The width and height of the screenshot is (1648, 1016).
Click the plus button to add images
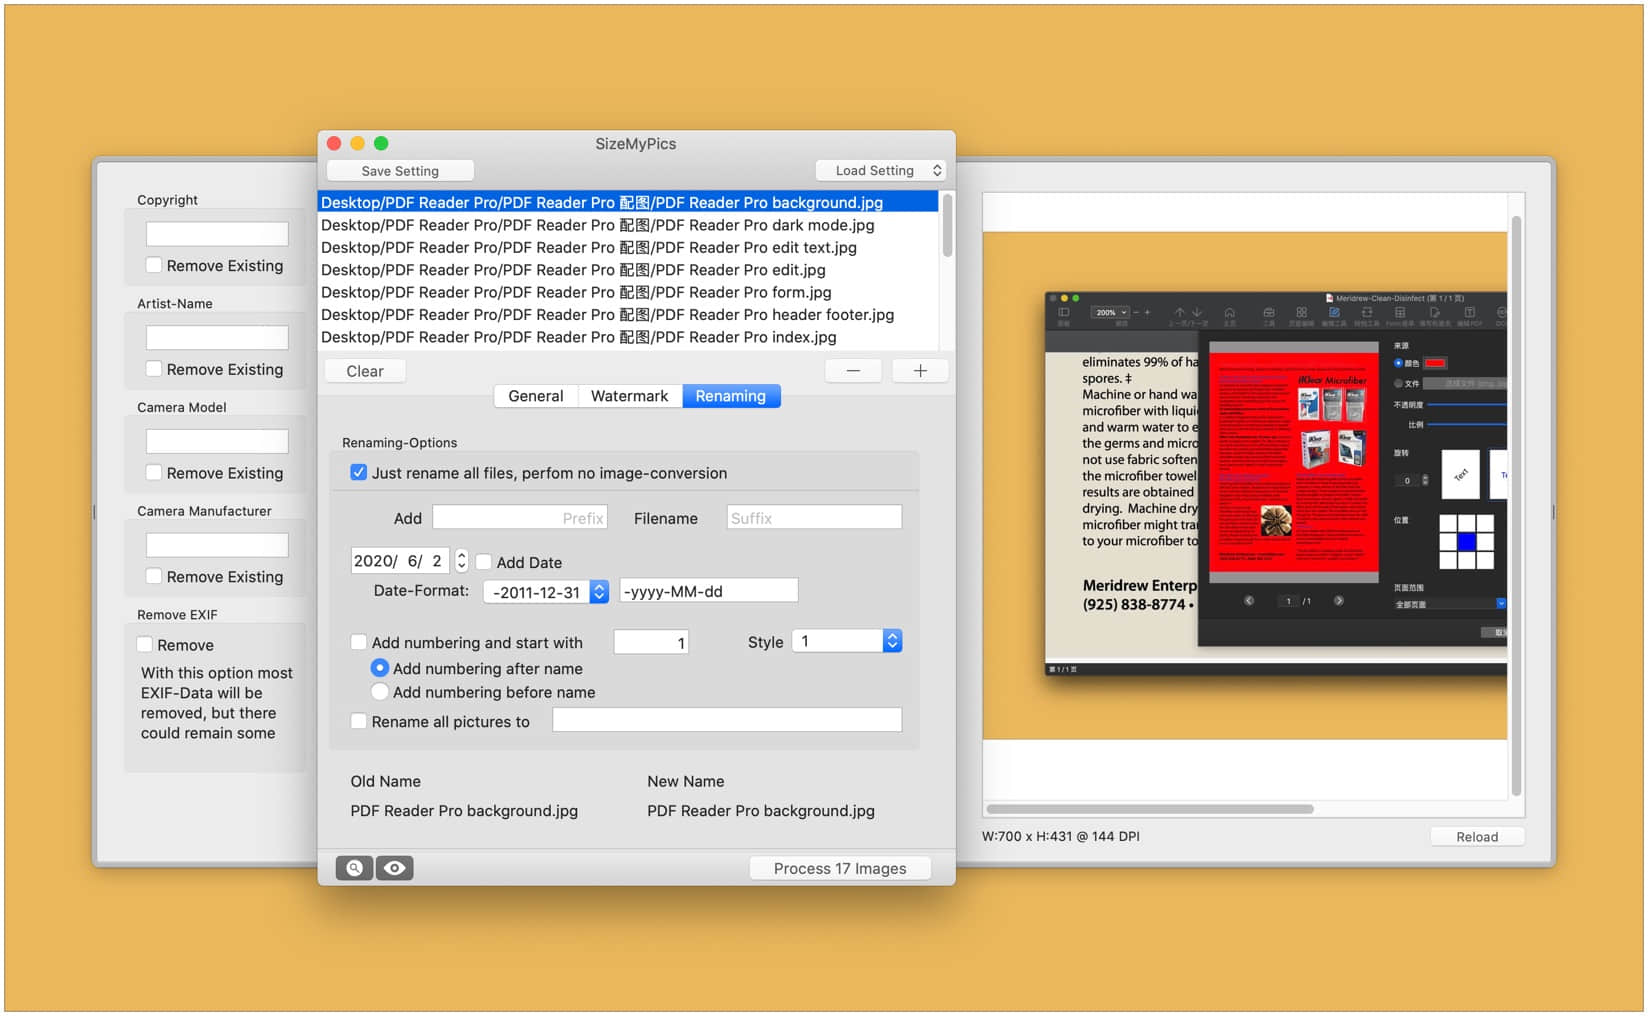tap(920, 371)
